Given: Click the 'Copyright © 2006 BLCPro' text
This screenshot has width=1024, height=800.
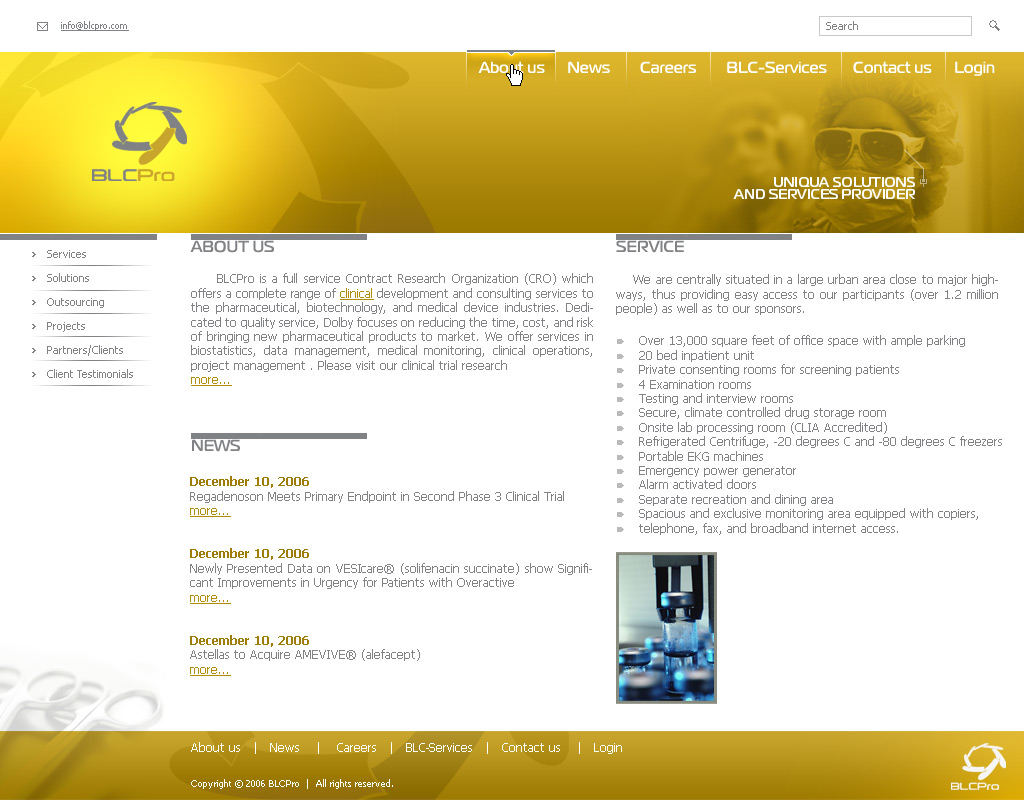Looking at the screenshot, I should coord(245,784).
